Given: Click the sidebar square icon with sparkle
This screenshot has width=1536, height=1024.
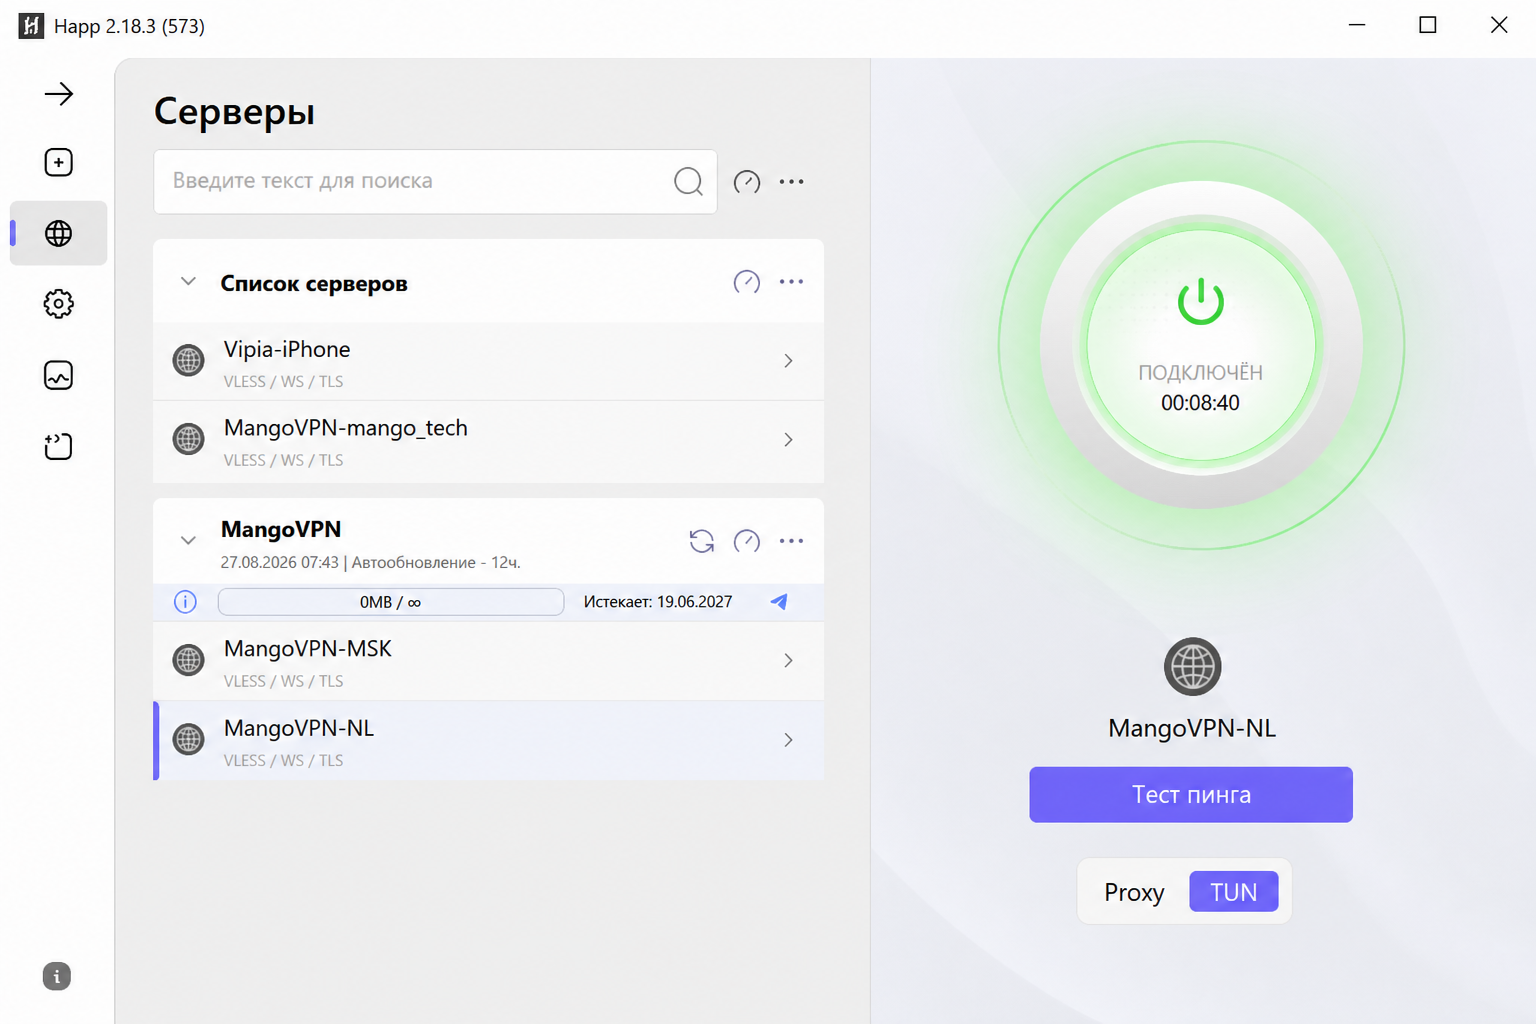Looking at the screenshot, I should (x=59, y=446).
